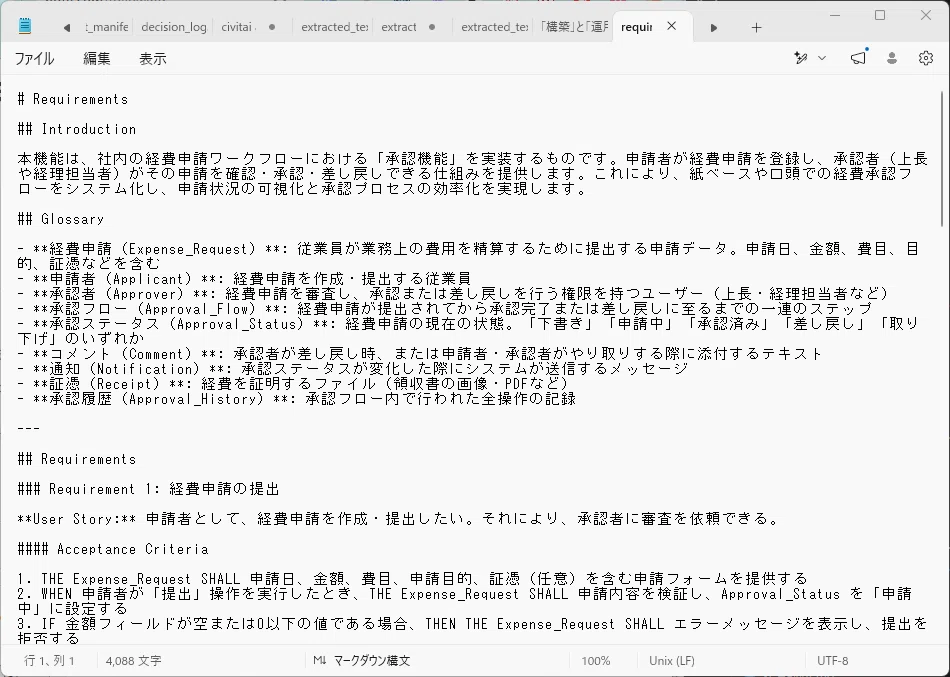
Task: Minimize the Notepad window
Action: [x=834, y=15]
